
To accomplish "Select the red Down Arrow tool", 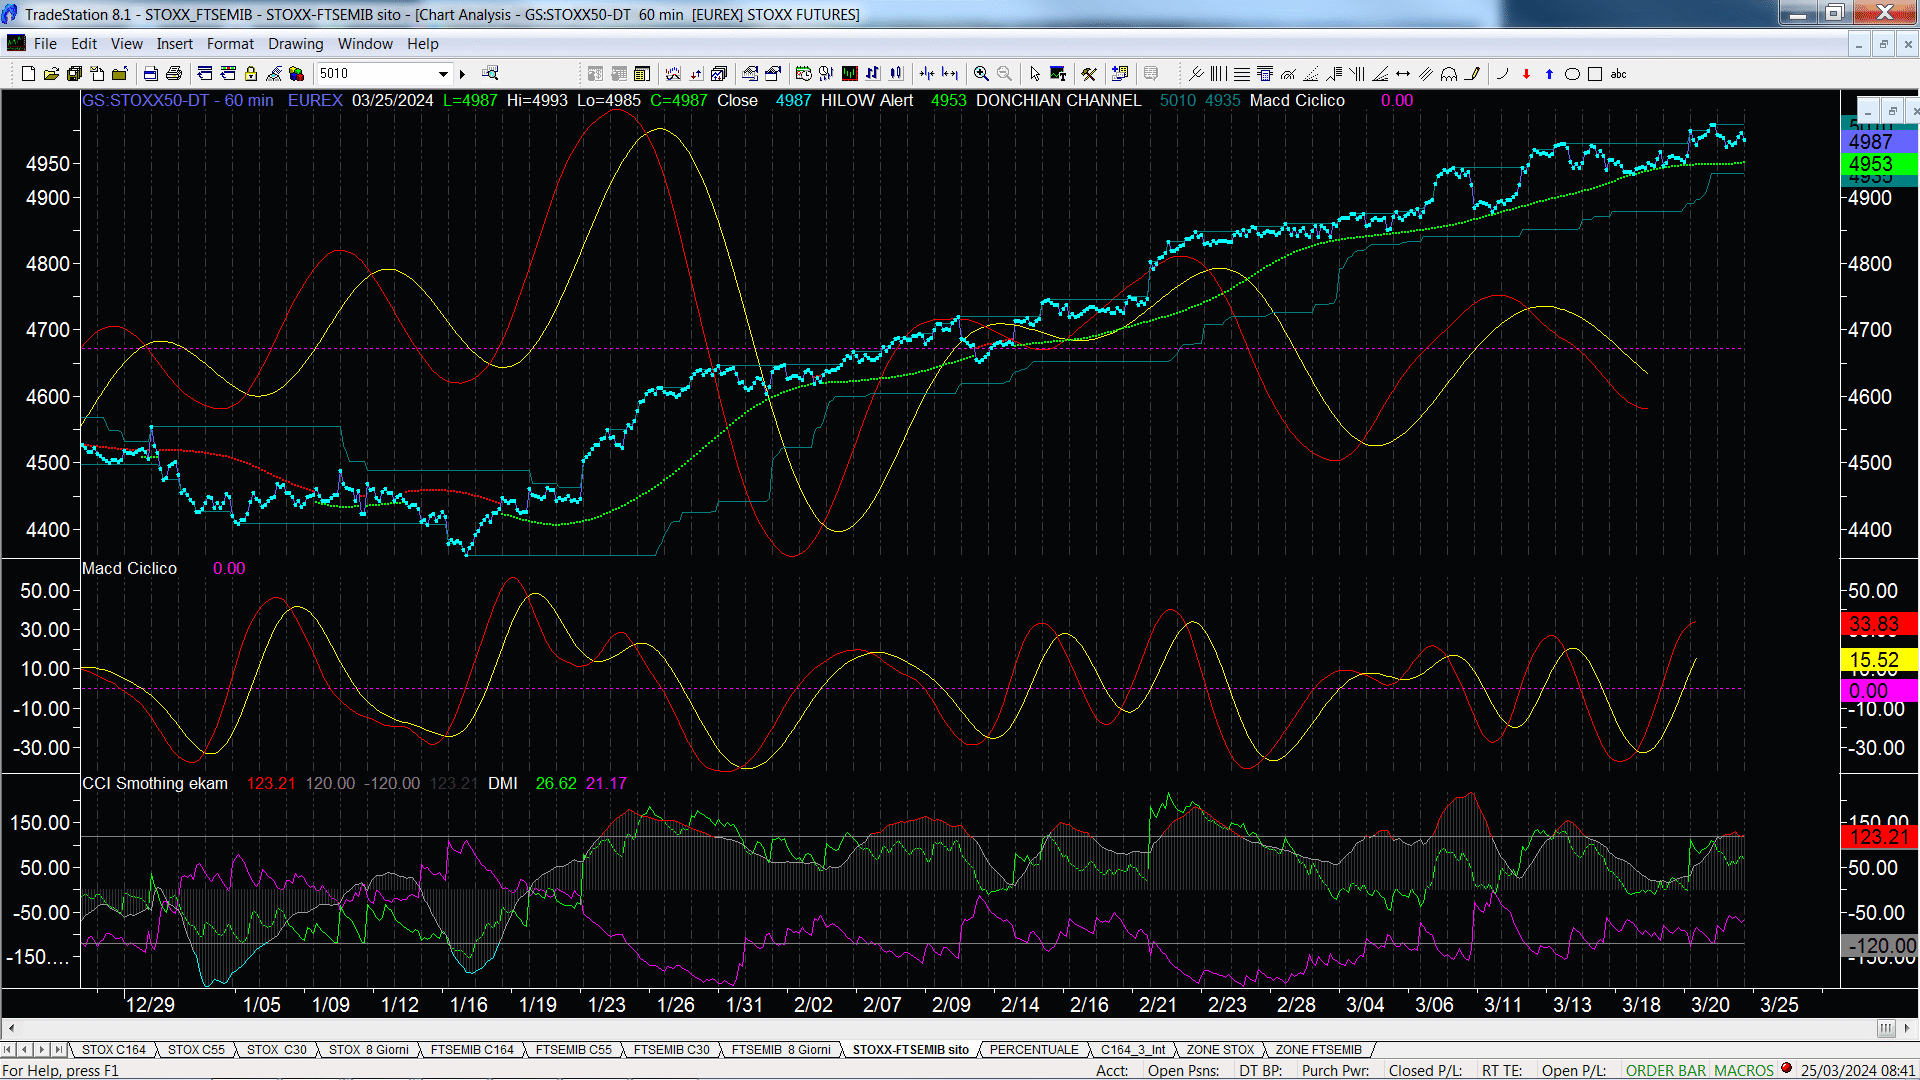I will coord(1526,74).
